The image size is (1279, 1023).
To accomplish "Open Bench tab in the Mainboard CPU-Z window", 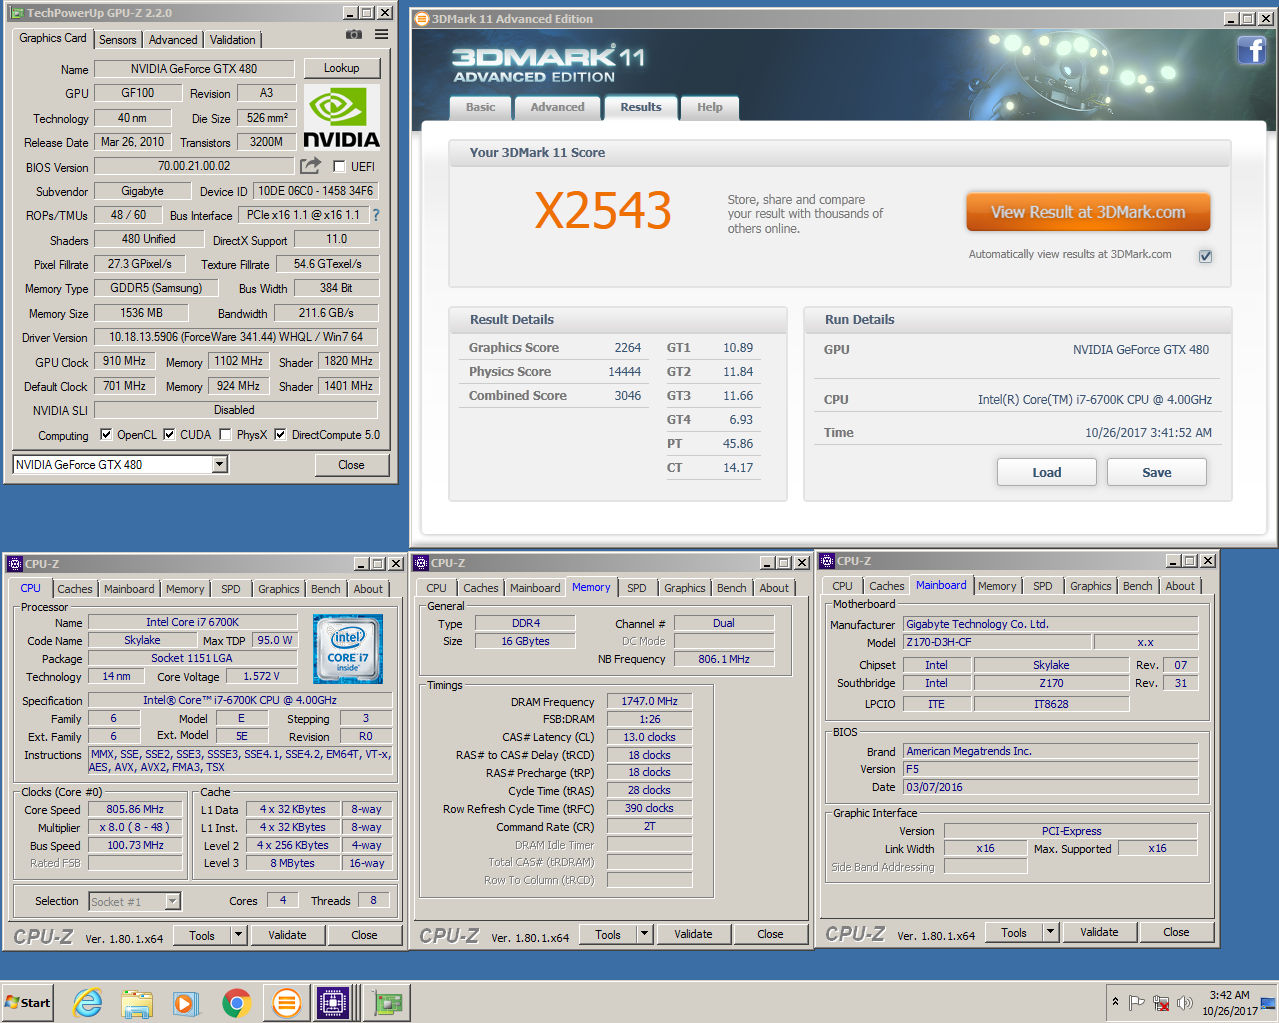I will [x=1137, y=586].
